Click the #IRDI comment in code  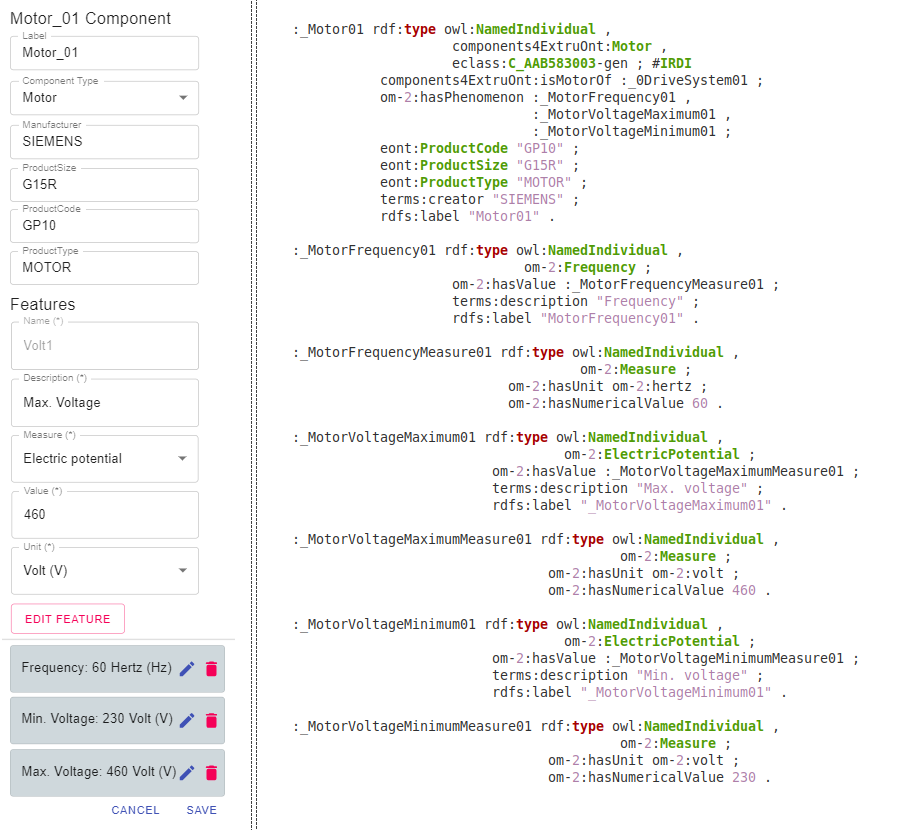(x=672, y=63)
